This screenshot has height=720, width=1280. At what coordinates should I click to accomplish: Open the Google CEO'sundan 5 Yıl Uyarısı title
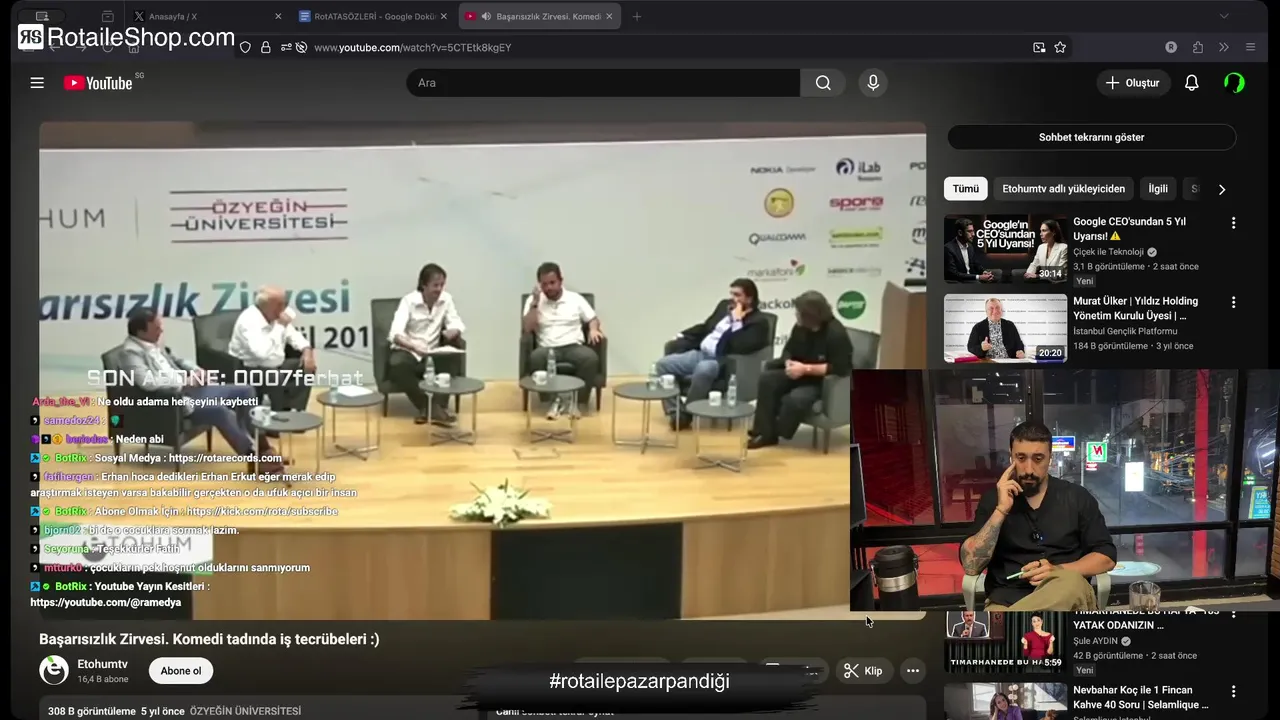(x=1129, y=229)
